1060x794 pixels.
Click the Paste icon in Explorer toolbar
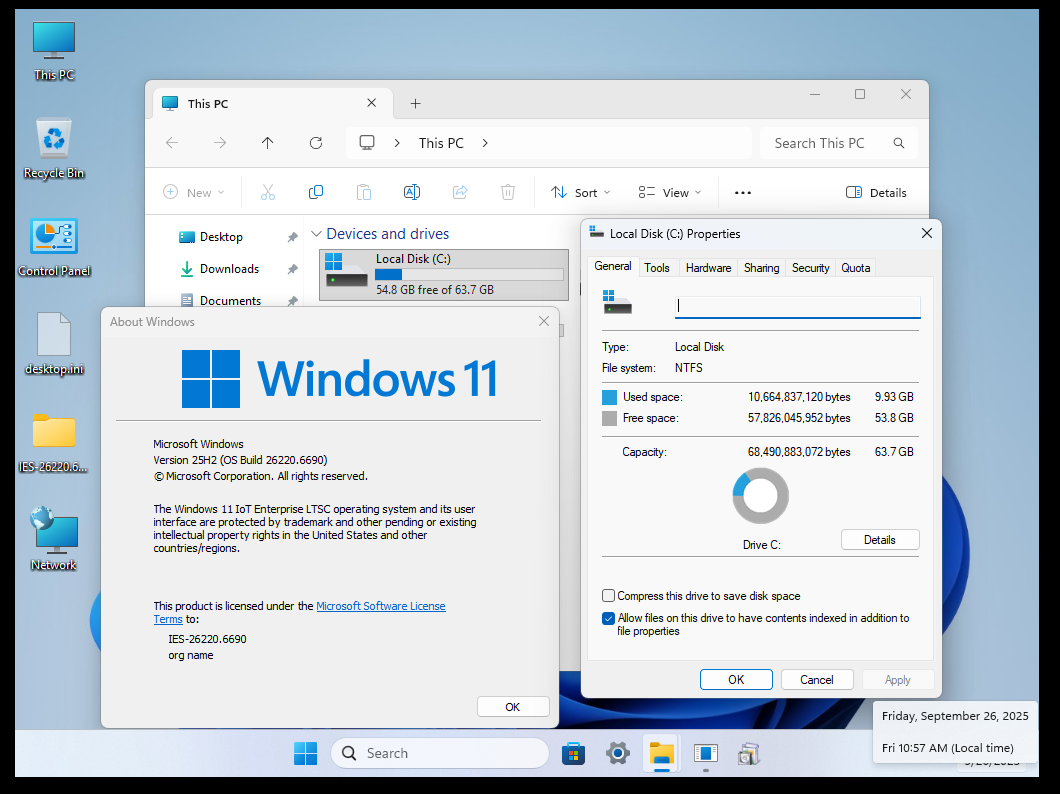pos(364,193)
